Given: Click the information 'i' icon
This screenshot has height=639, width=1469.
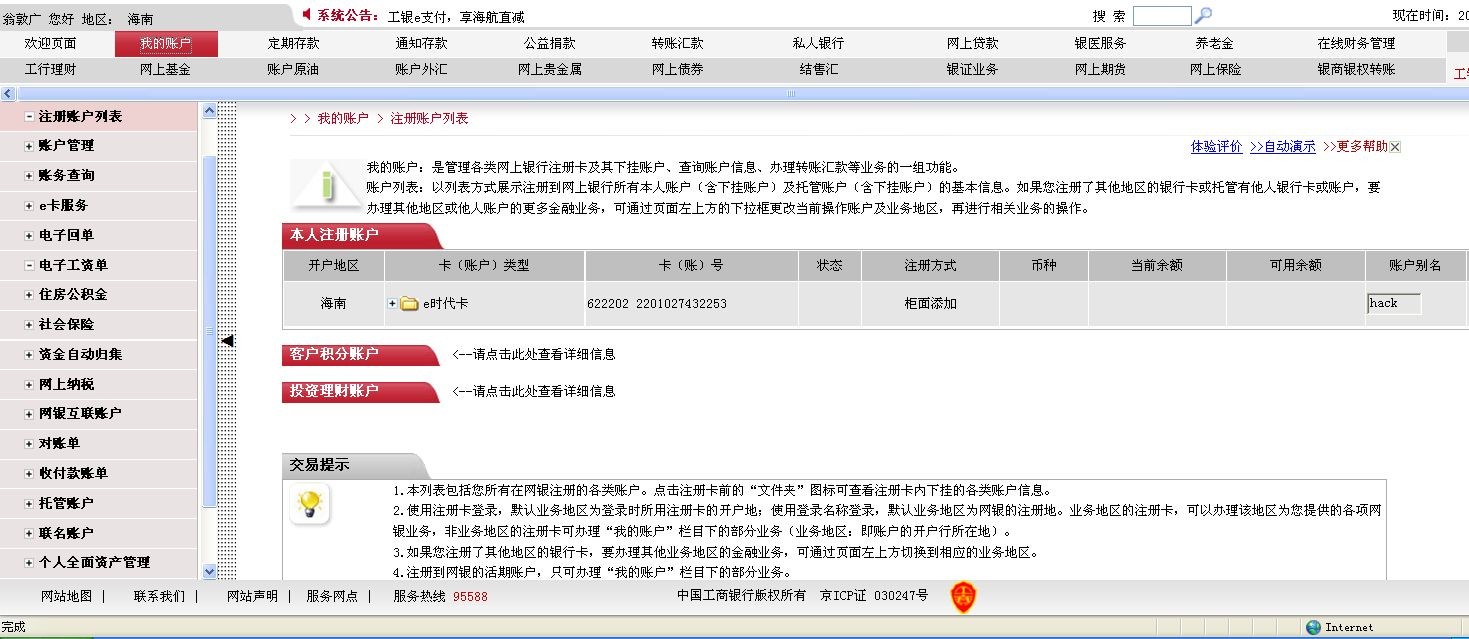Looking at the screenshot, I should pos(326,184).
